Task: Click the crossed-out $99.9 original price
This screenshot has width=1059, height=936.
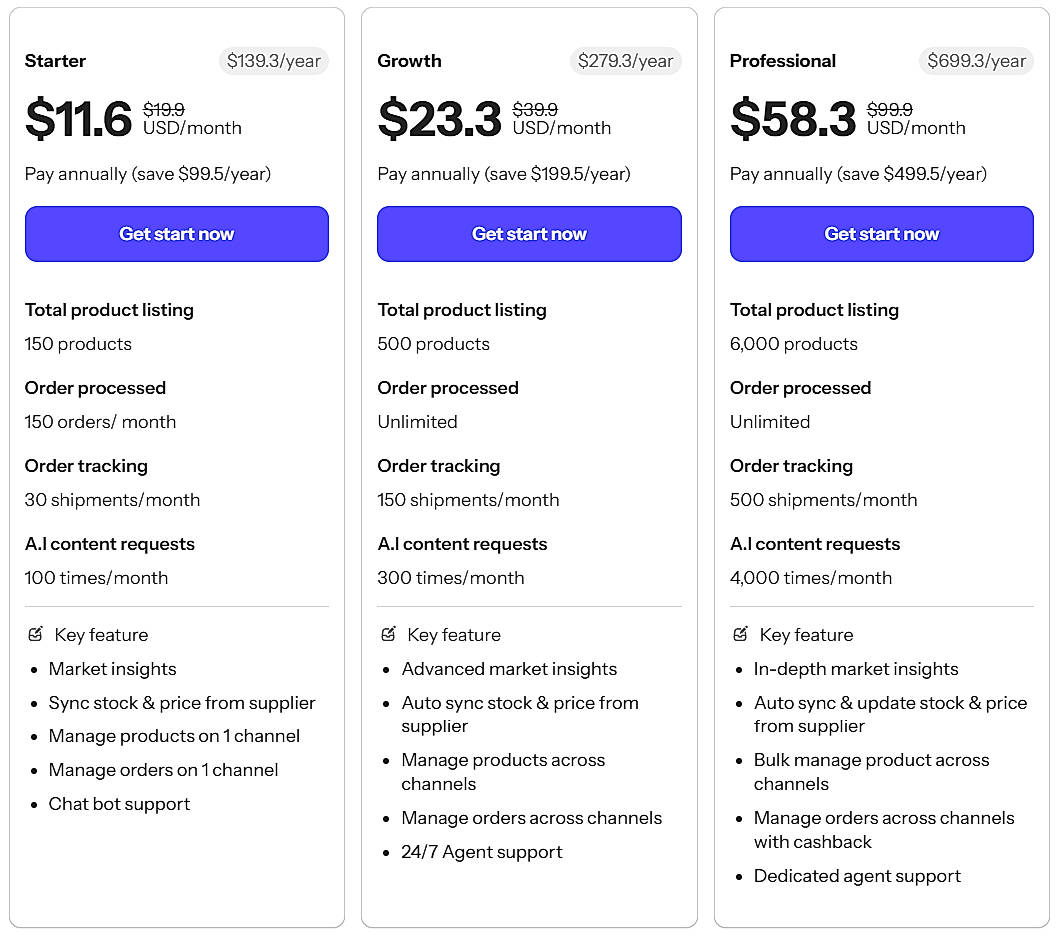Action: point(888,110)
